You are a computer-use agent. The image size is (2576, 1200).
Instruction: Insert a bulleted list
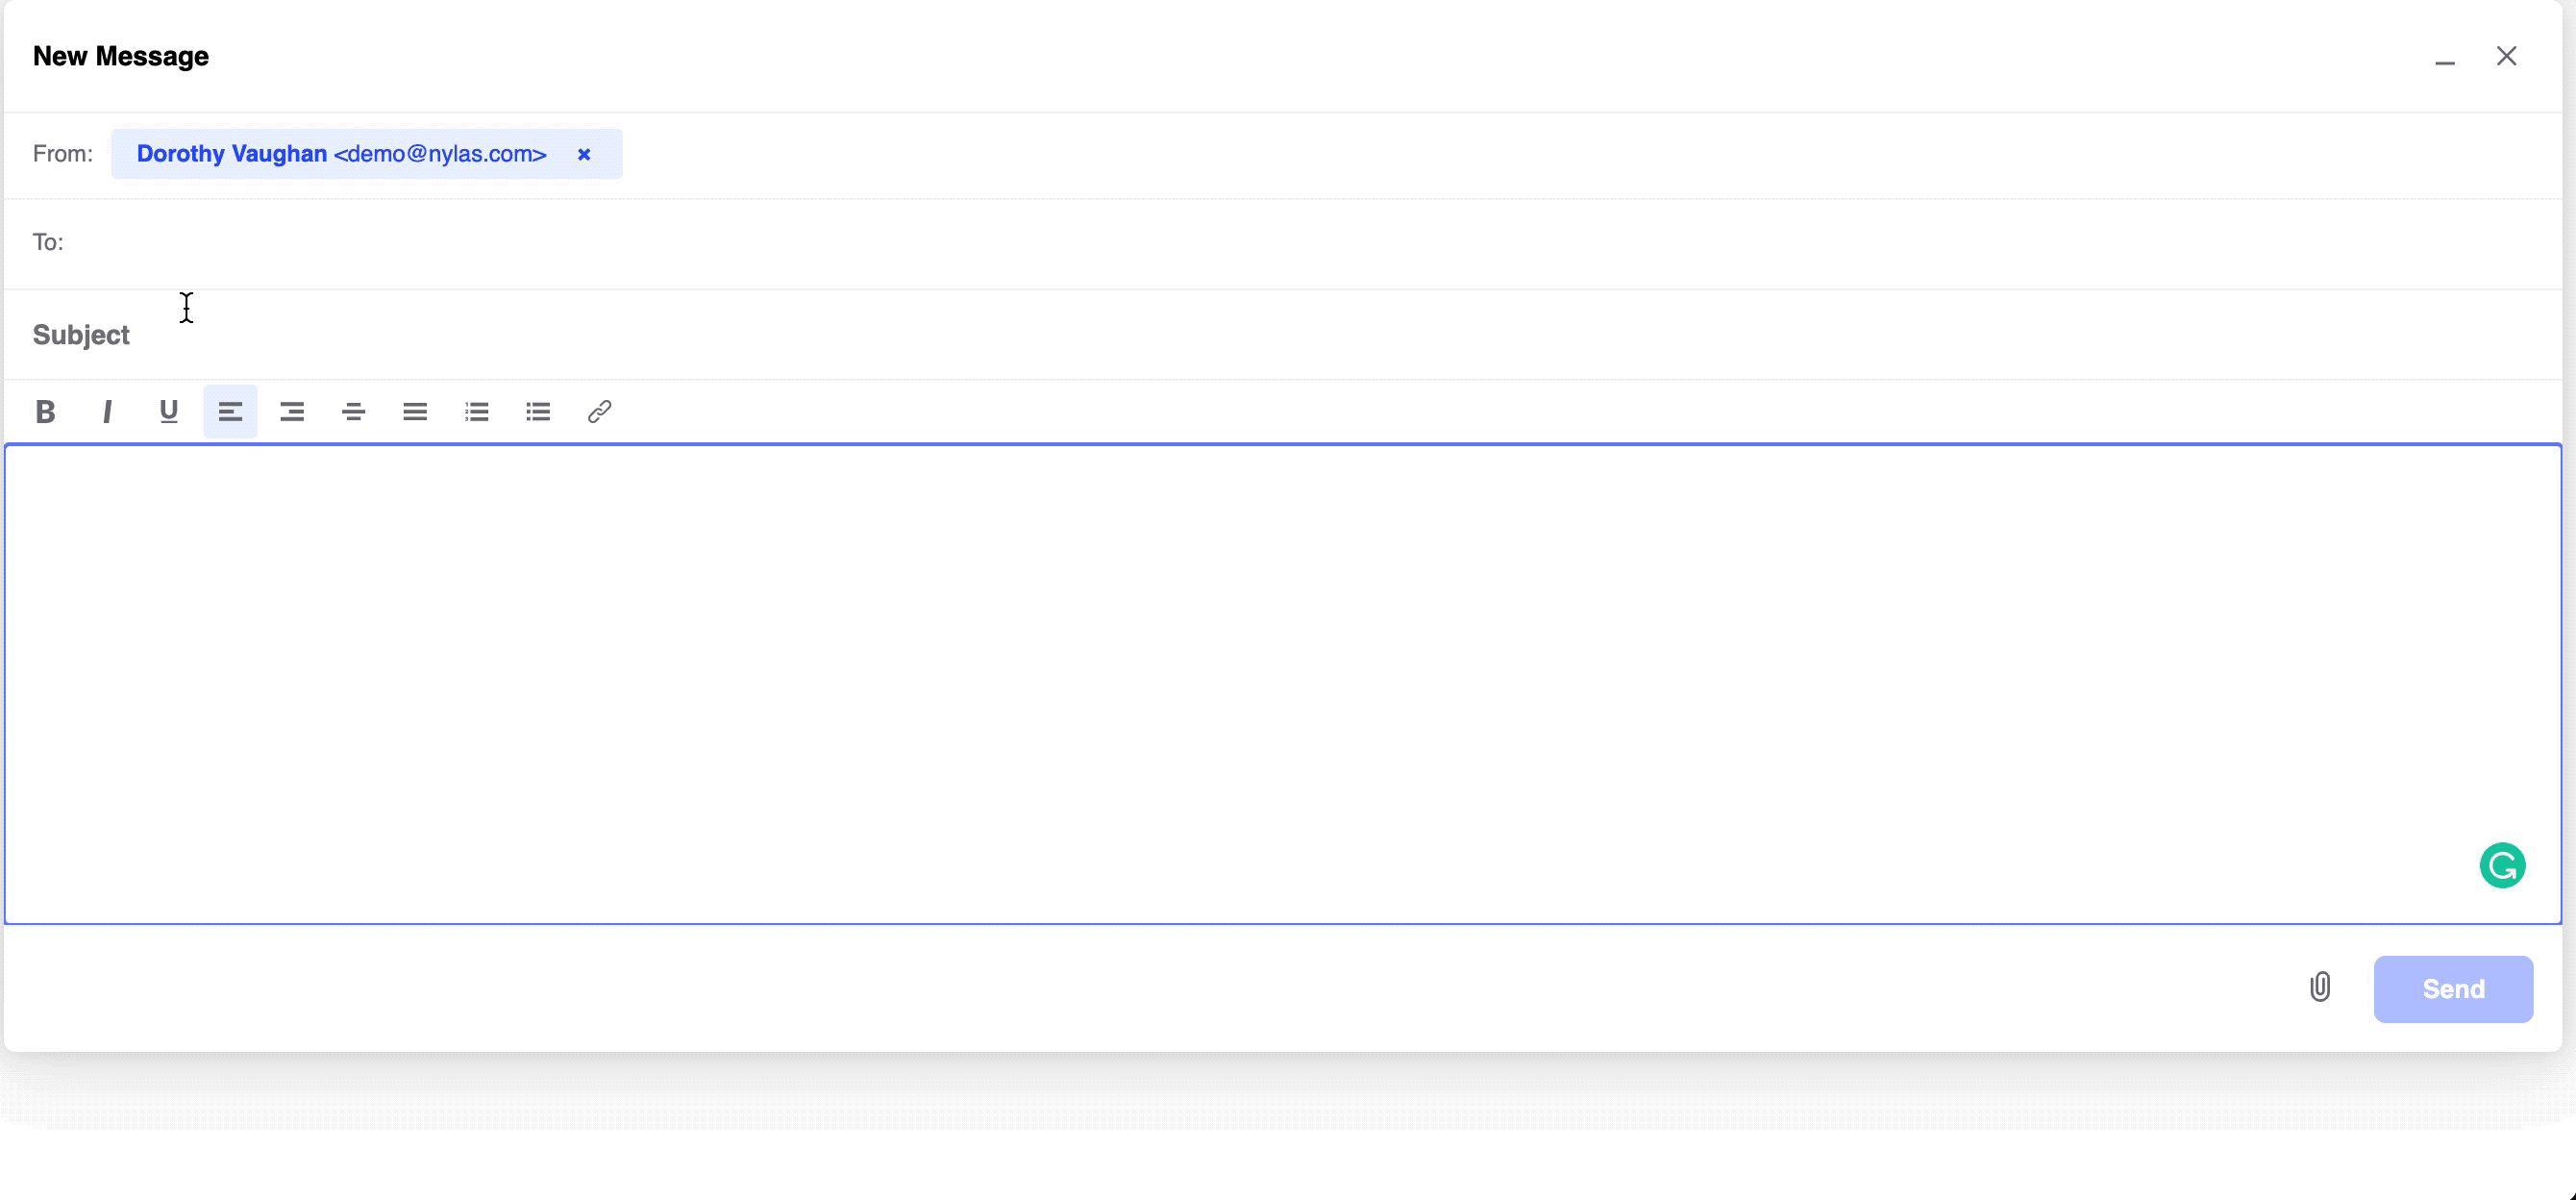click(x=538, y=411)
